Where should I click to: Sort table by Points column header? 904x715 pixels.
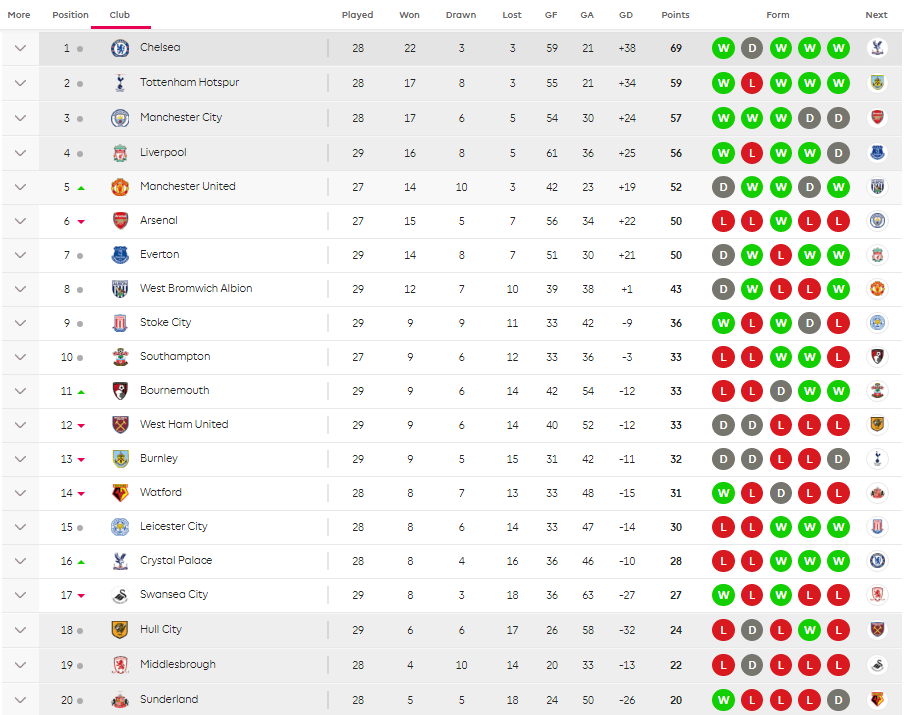pos(675,15)
